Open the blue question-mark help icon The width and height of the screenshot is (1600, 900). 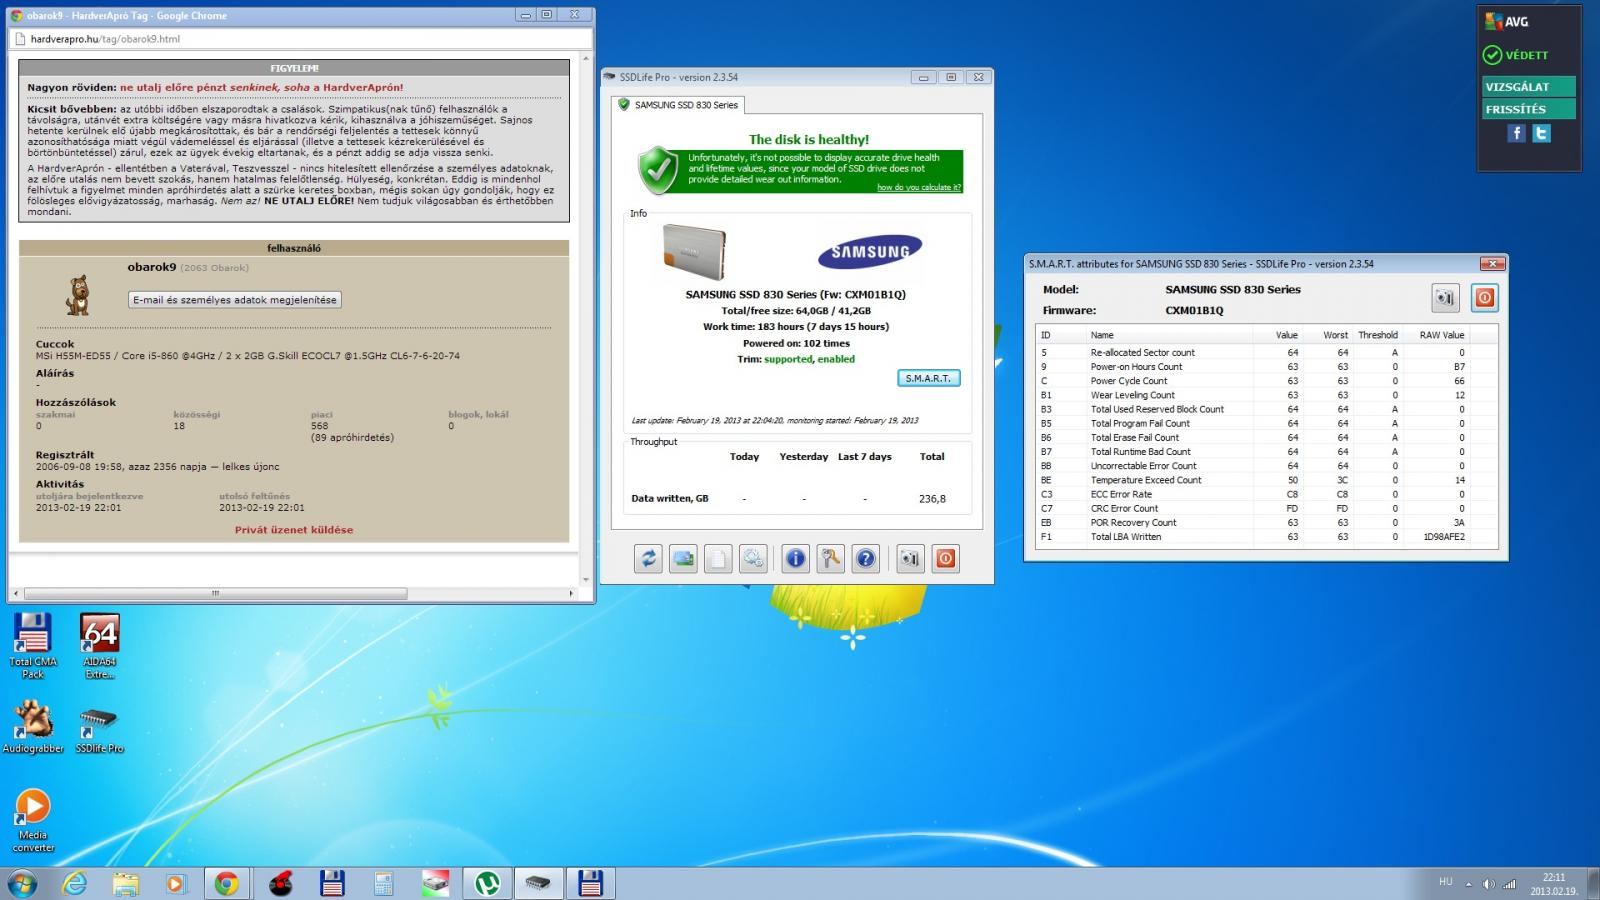coord(866,559)
